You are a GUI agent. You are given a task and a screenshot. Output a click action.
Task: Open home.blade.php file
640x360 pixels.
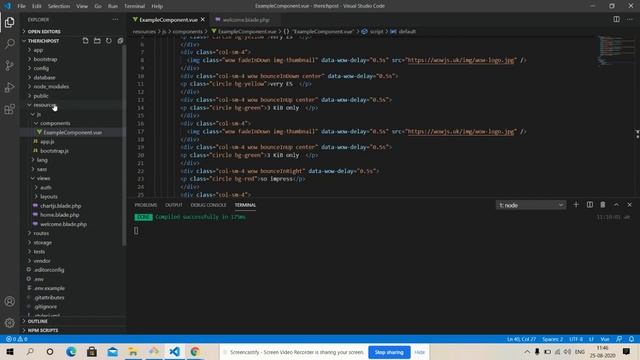(60, 215)
